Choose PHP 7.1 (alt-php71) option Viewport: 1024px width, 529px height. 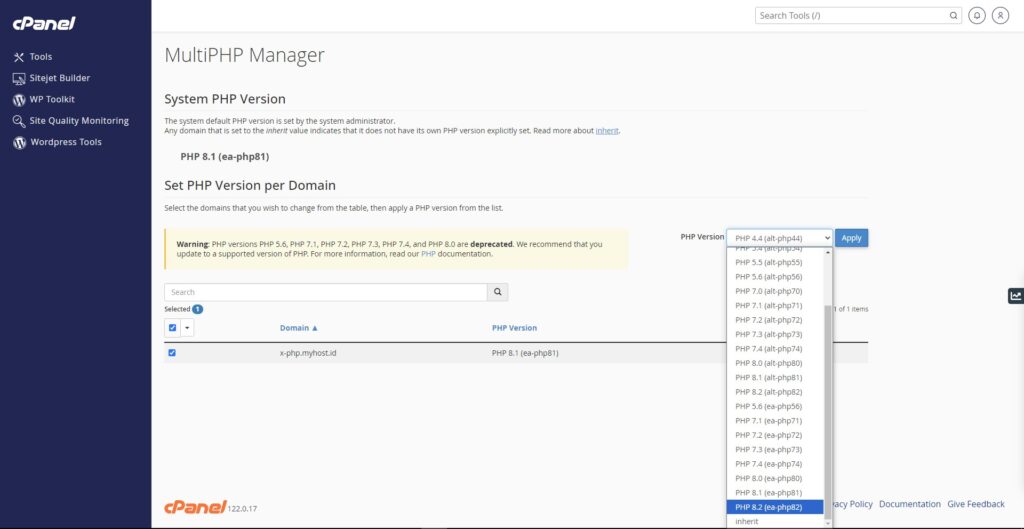pyautogui.click(x=775, y=306)
